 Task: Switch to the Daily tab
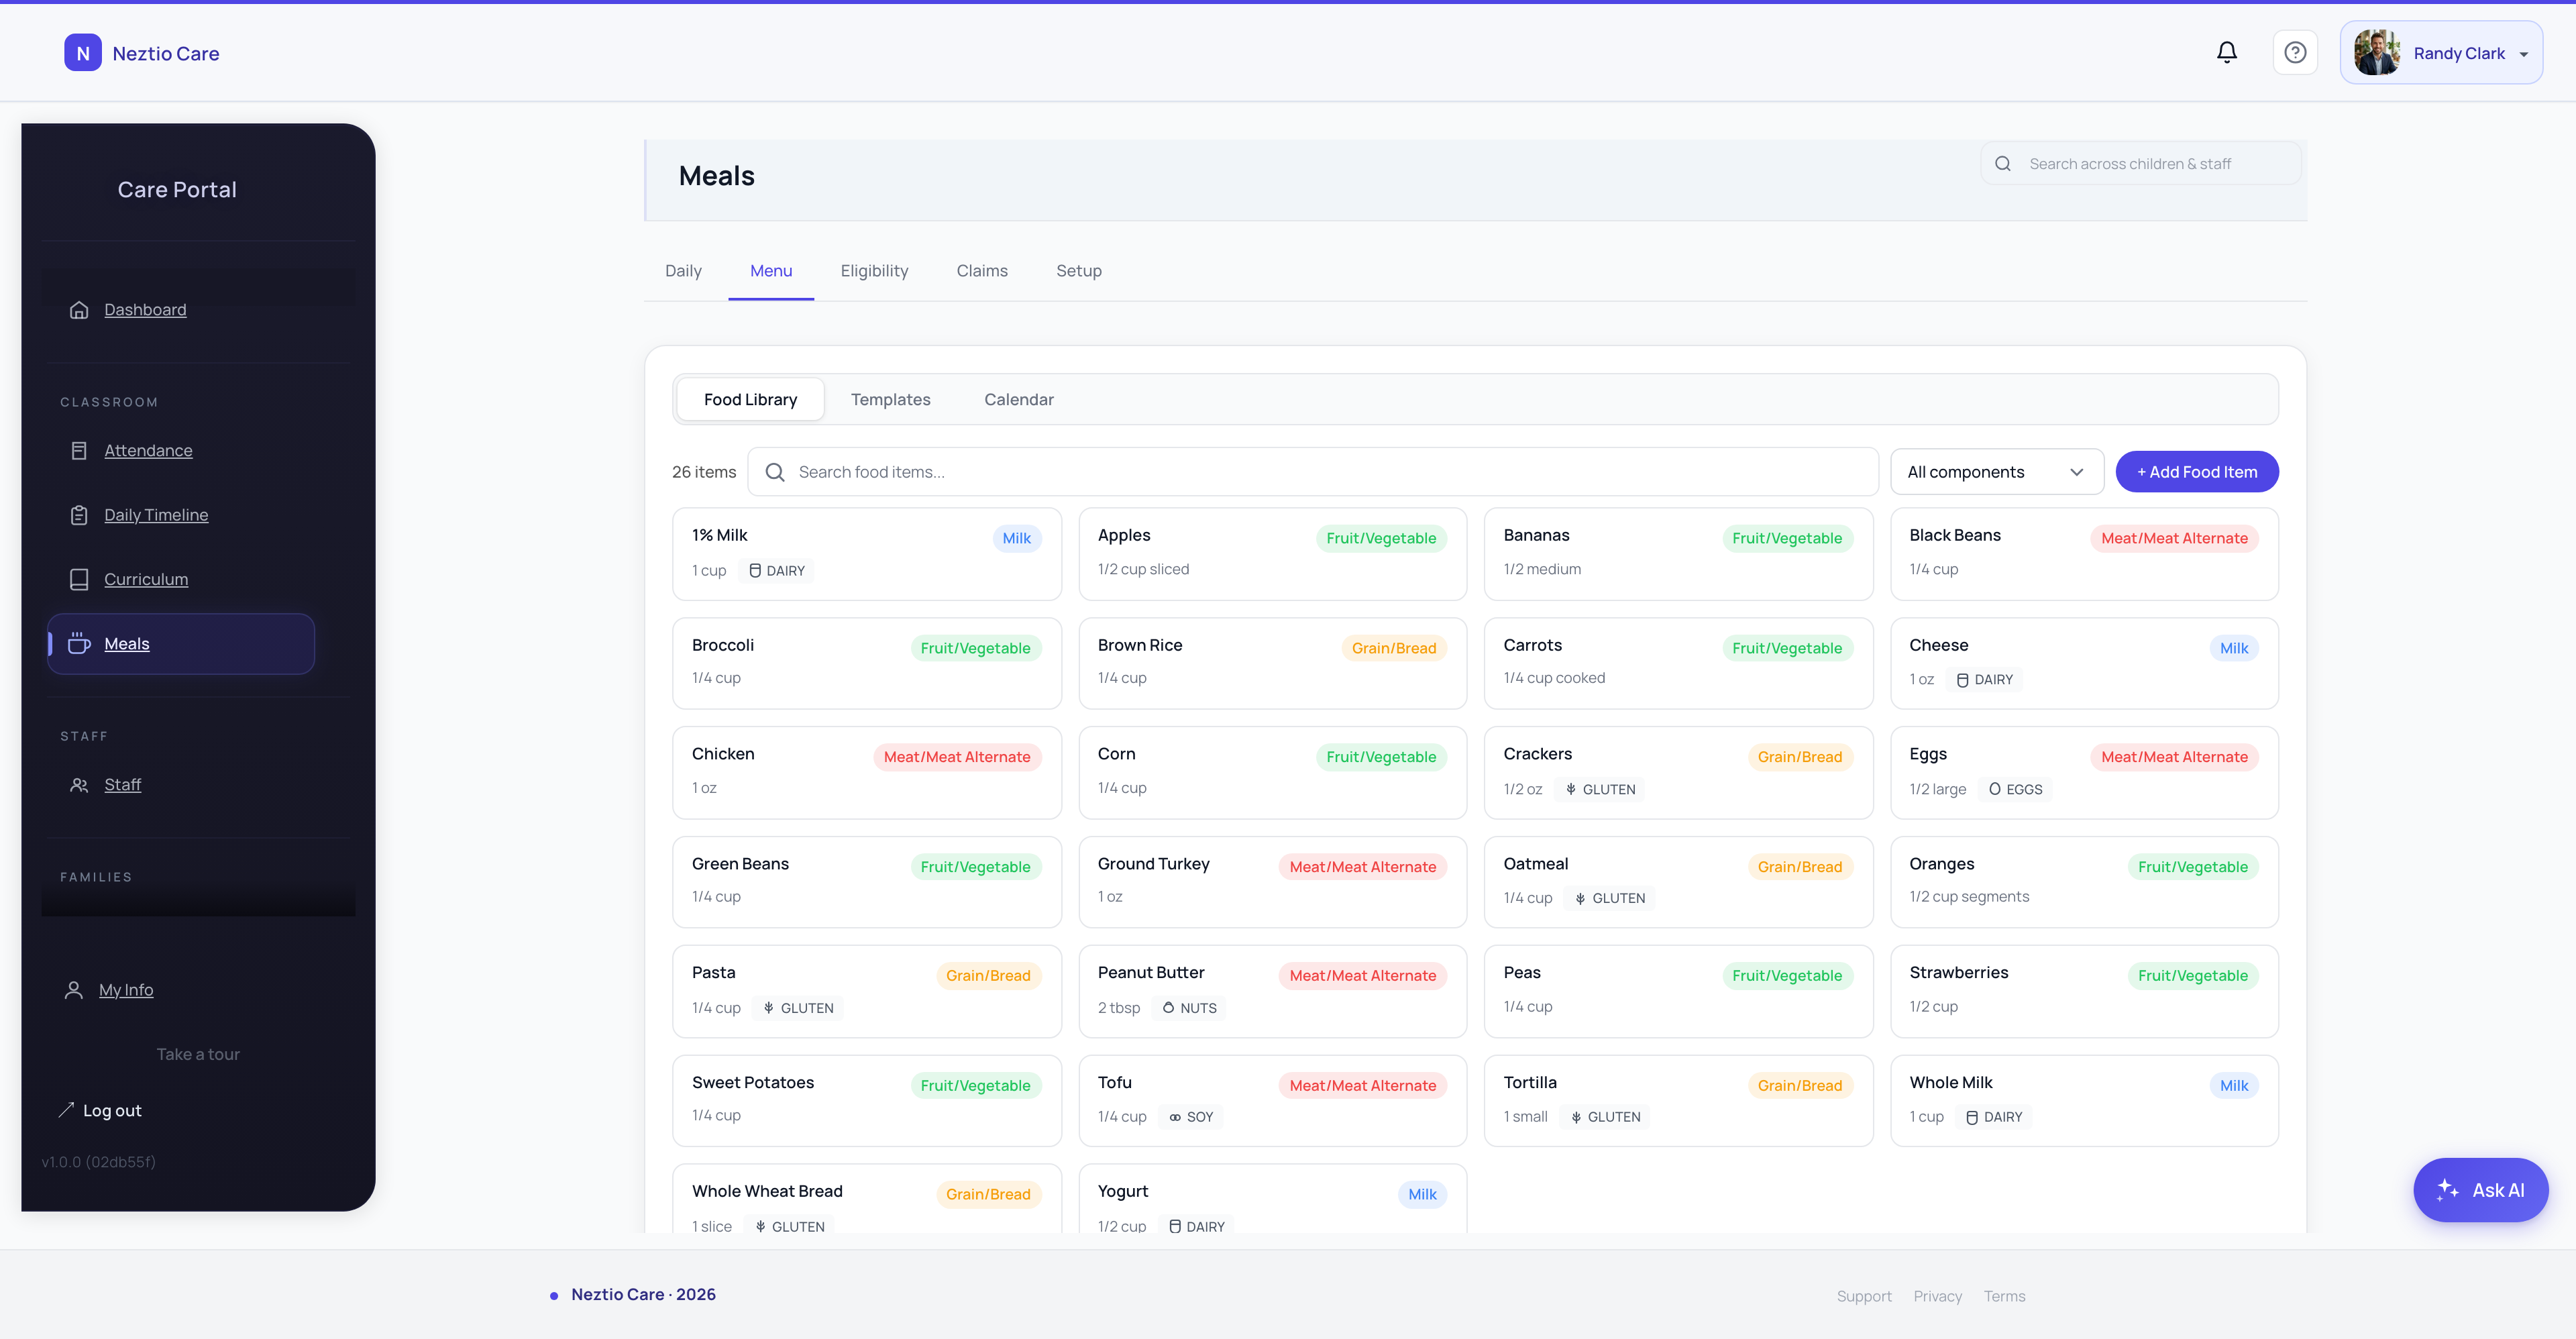683,271
